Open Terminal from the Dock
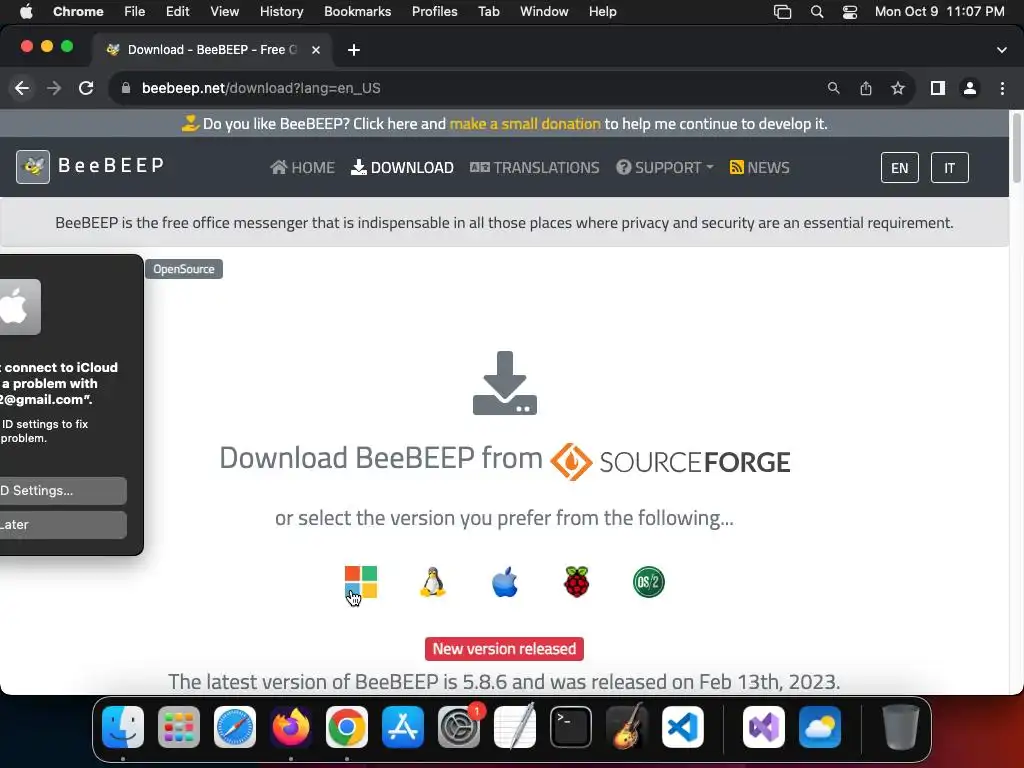1024x768 pixels. pyautogui.click(x=571, y=727)
